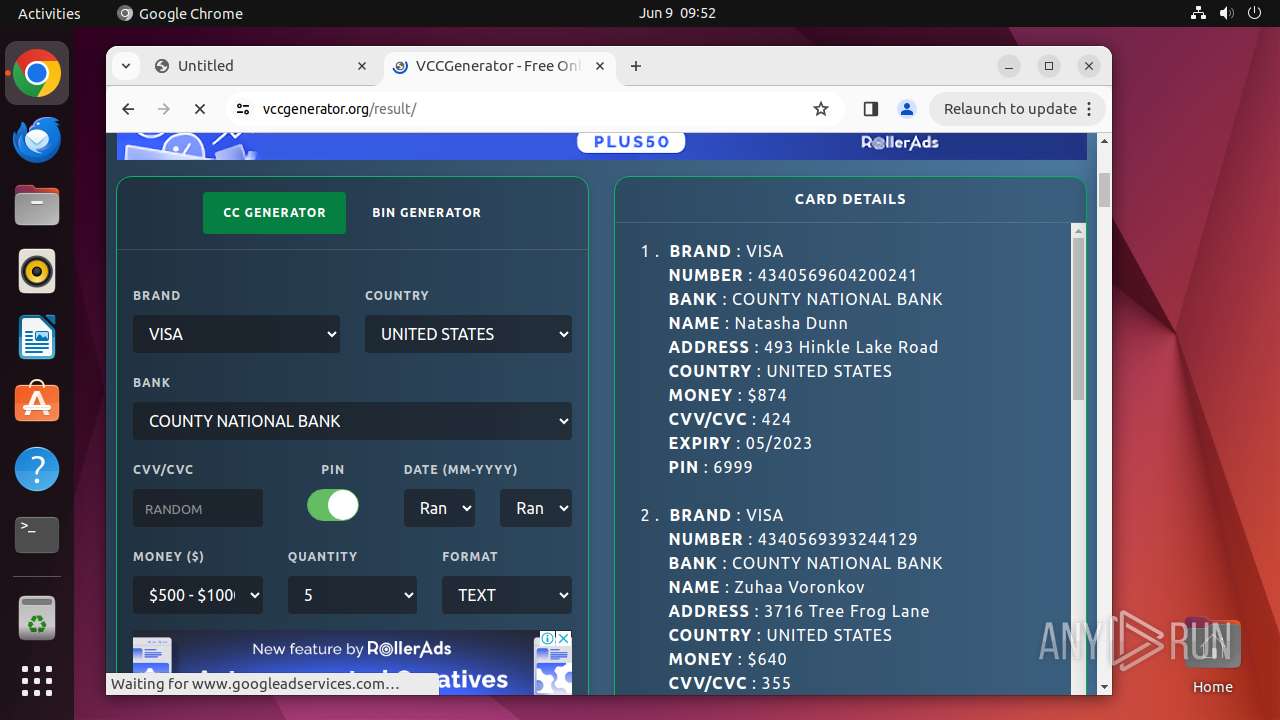Select the VCCGenerator browser tab
This screenshot has width=1280, height=720.
[498, 66]
